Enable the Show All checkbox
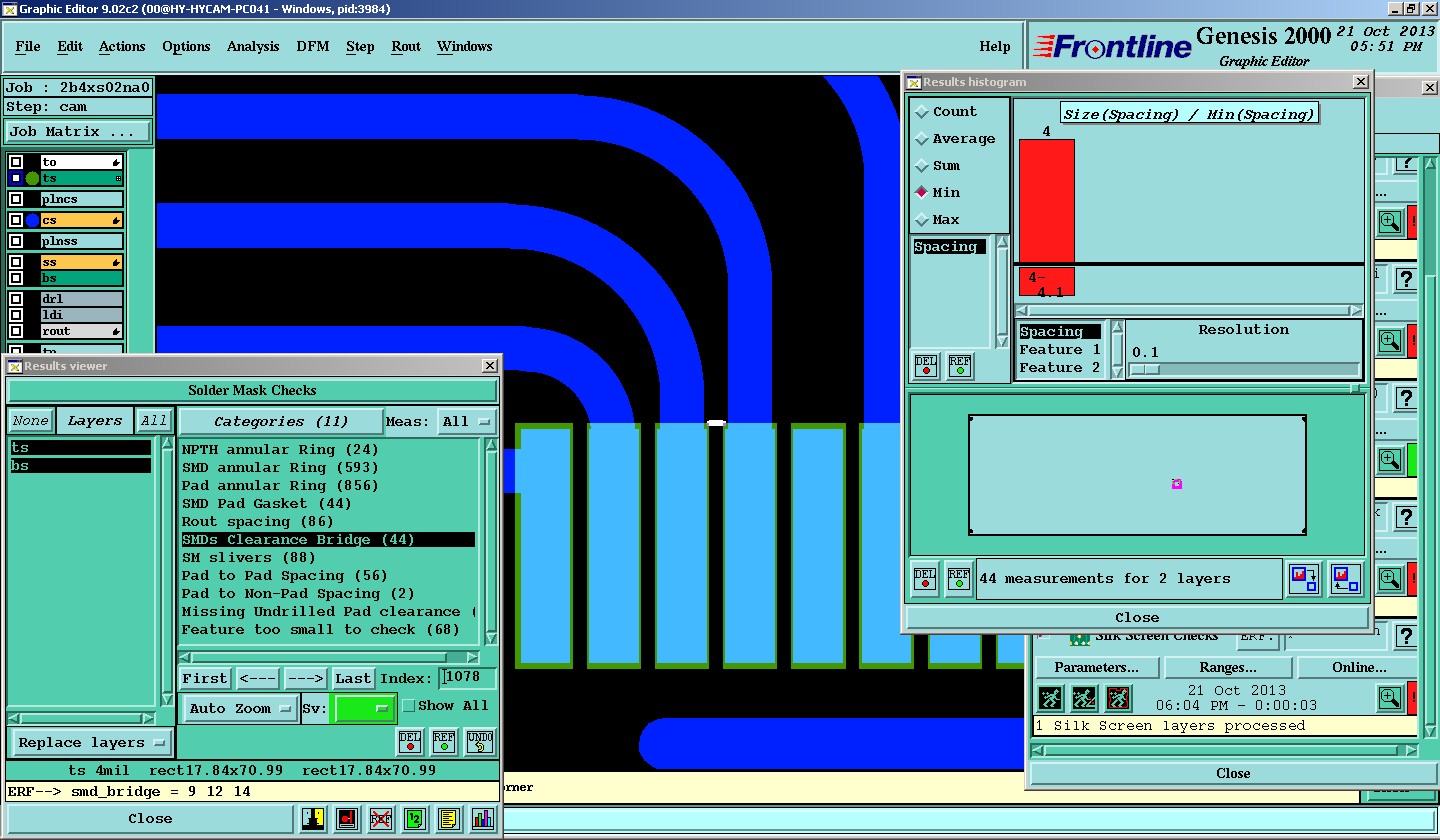This screenshot has height=840, width=1440. point(408,706)
